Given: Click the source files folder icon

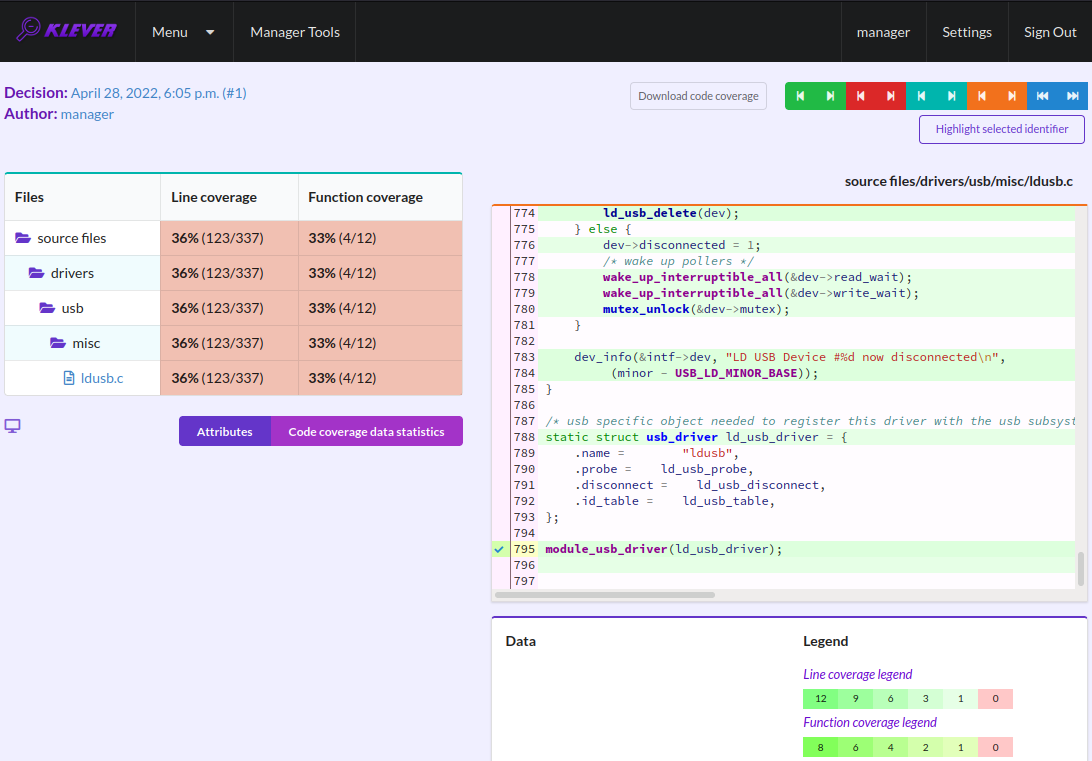Looking at the screenshot, I should [x=23, y=238].
